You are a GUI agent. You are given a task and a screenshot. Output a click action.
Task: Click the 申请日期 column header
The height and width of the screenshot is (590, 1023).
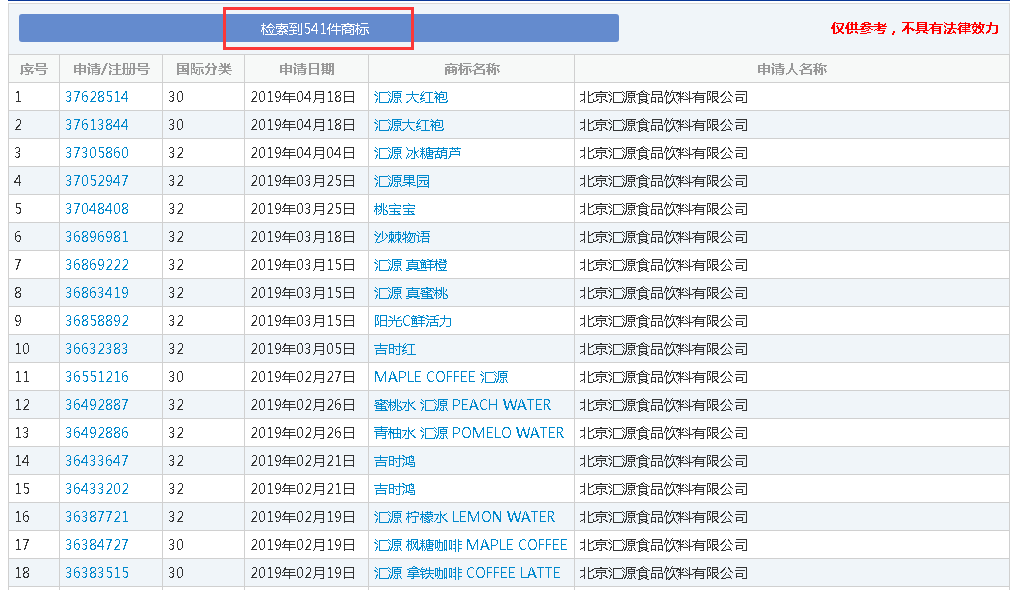click(x=307, y=69)
